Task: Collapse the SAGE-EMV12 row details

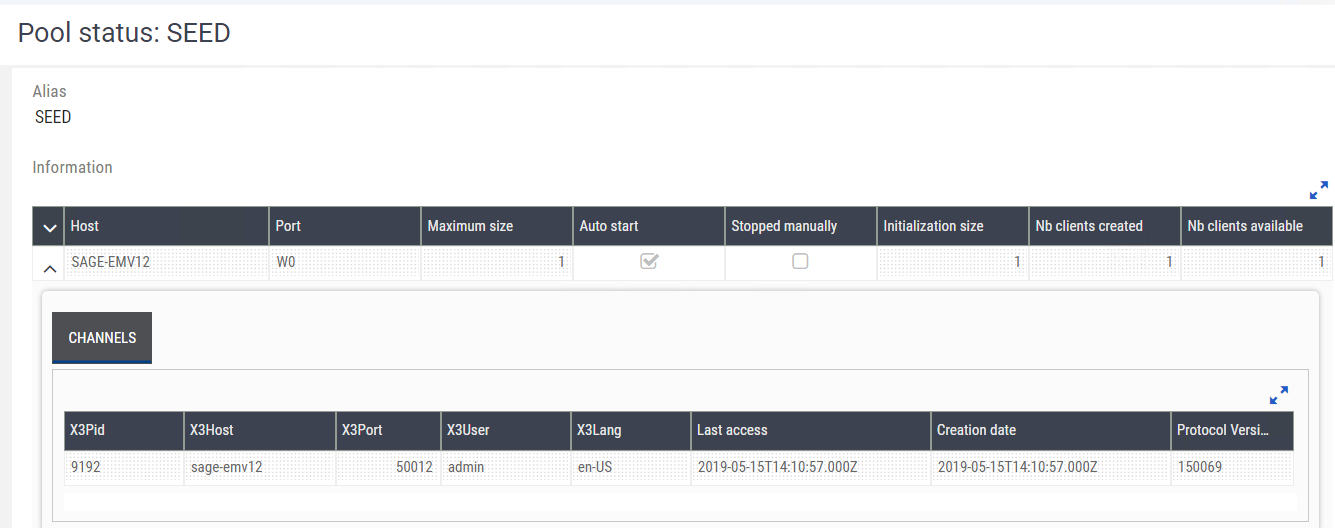Action: (x=49, y=269)
